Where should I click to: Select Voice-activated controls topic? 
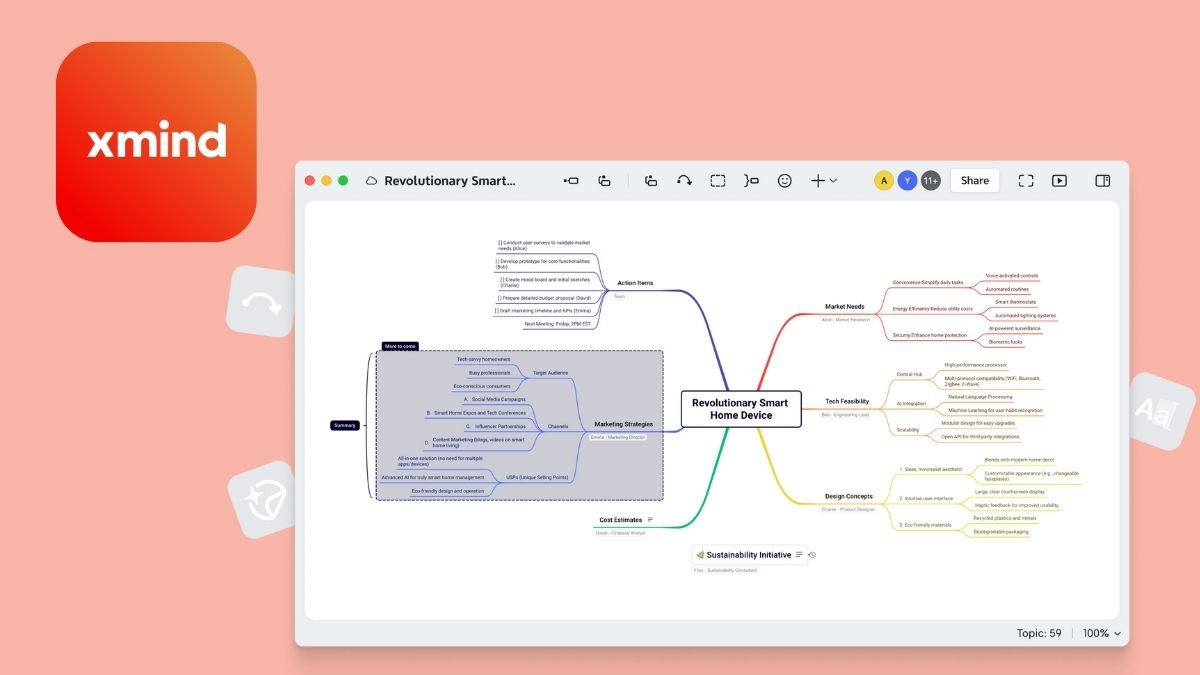(x=1012, y=275)
